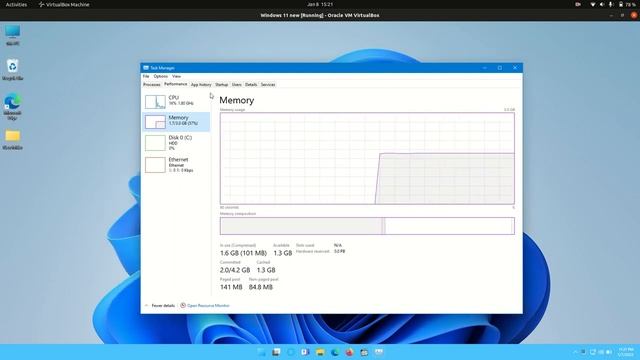640x360 pixels.
Task: Click the "141 MB" paged pool value
Action: point(231,287)
